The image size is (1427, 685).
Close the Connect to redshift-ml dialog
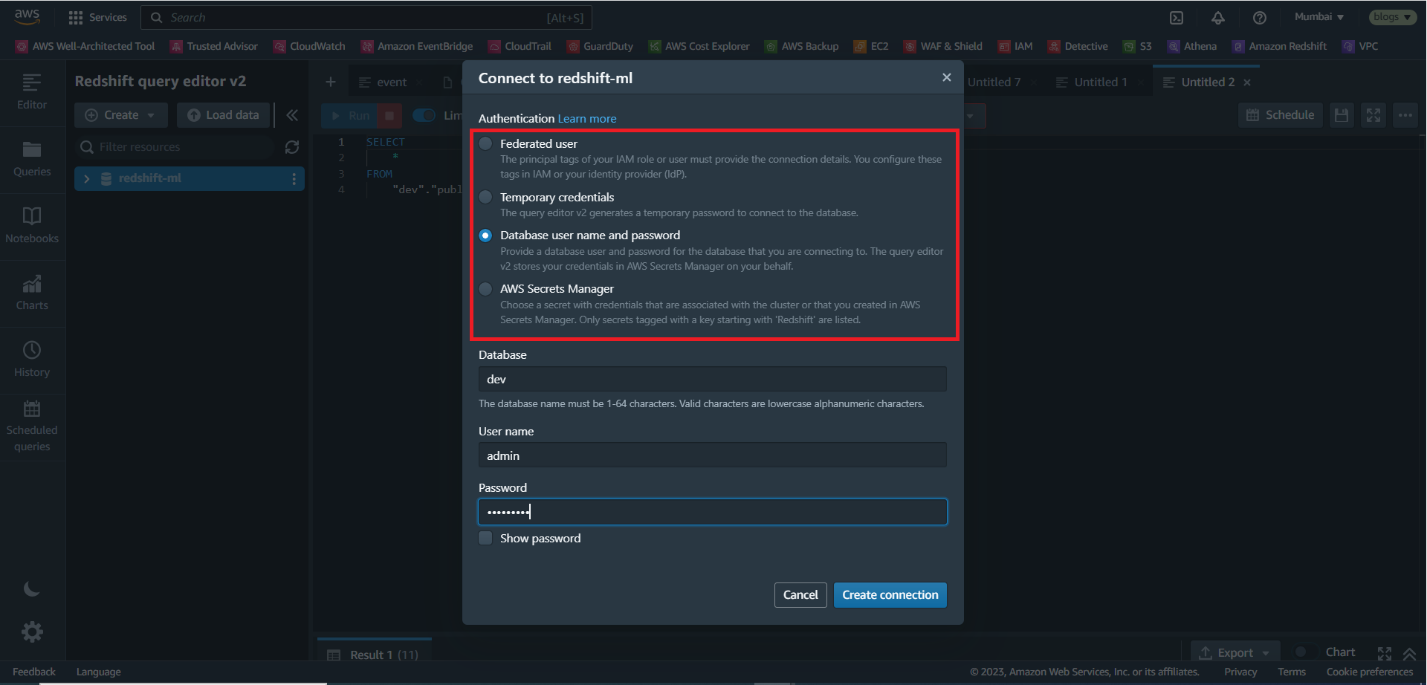tap(946, 78)
